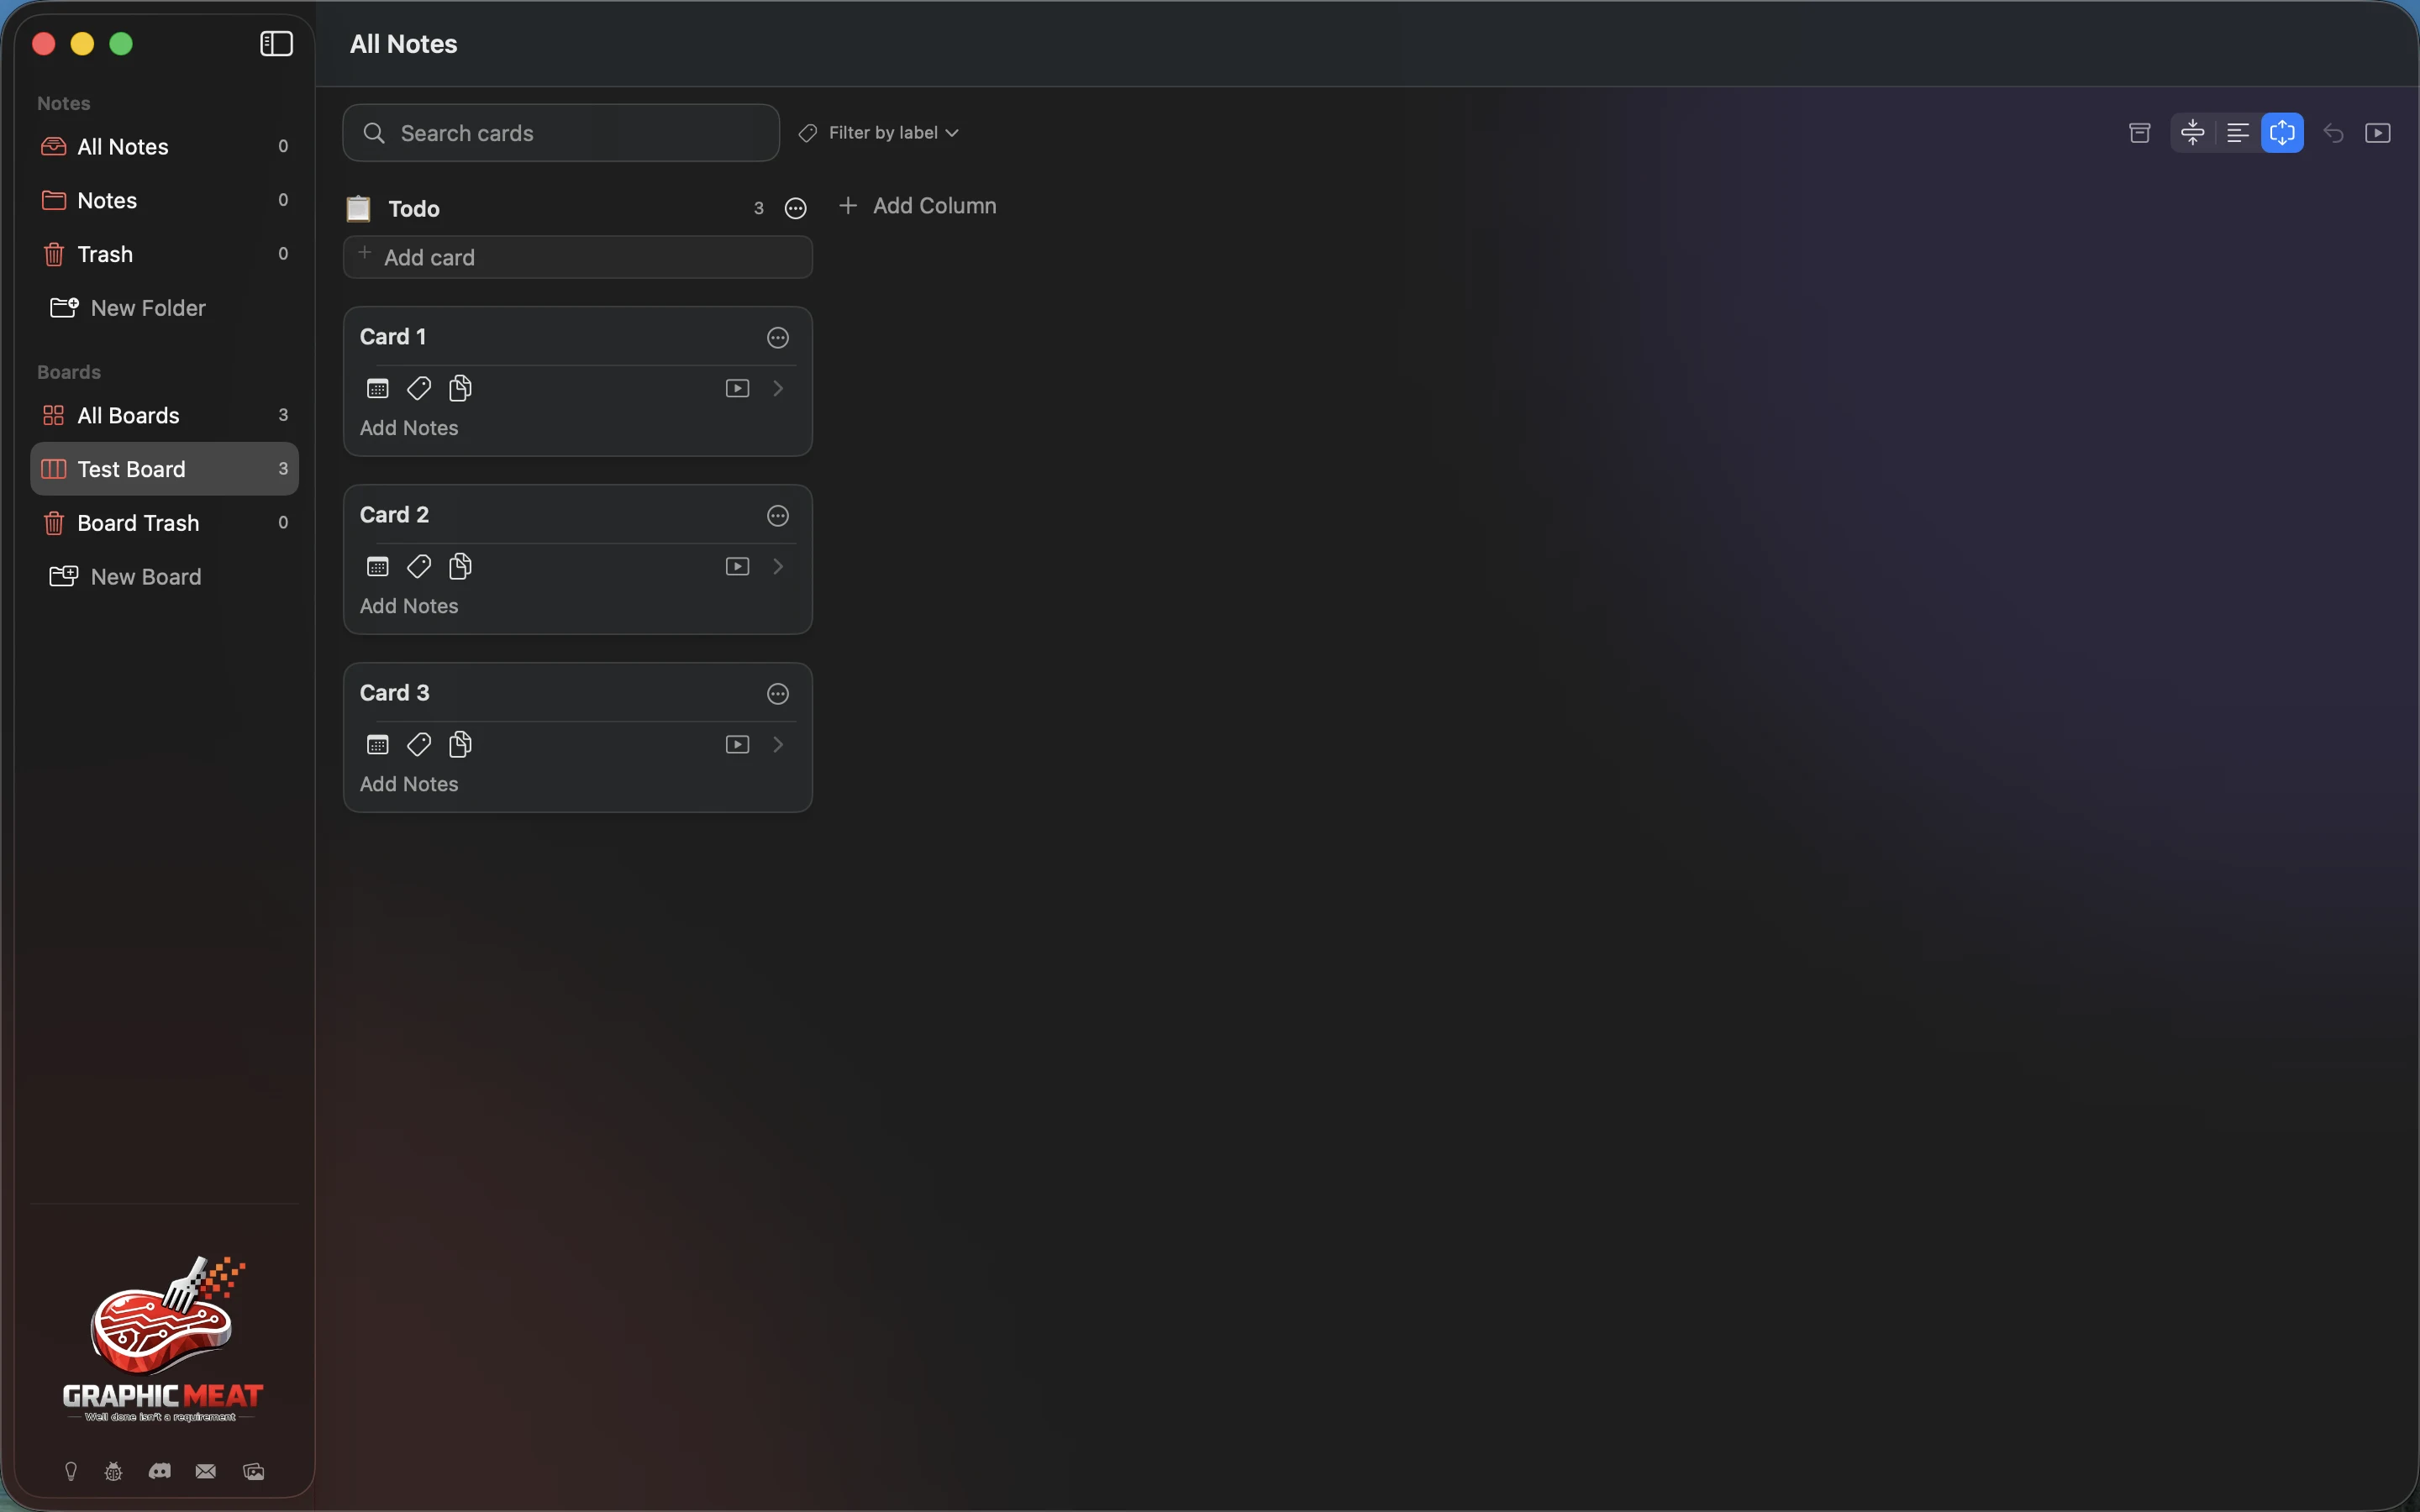Click the Add card field
This screenshot has height=1512, width=2420.
point(578,257)
